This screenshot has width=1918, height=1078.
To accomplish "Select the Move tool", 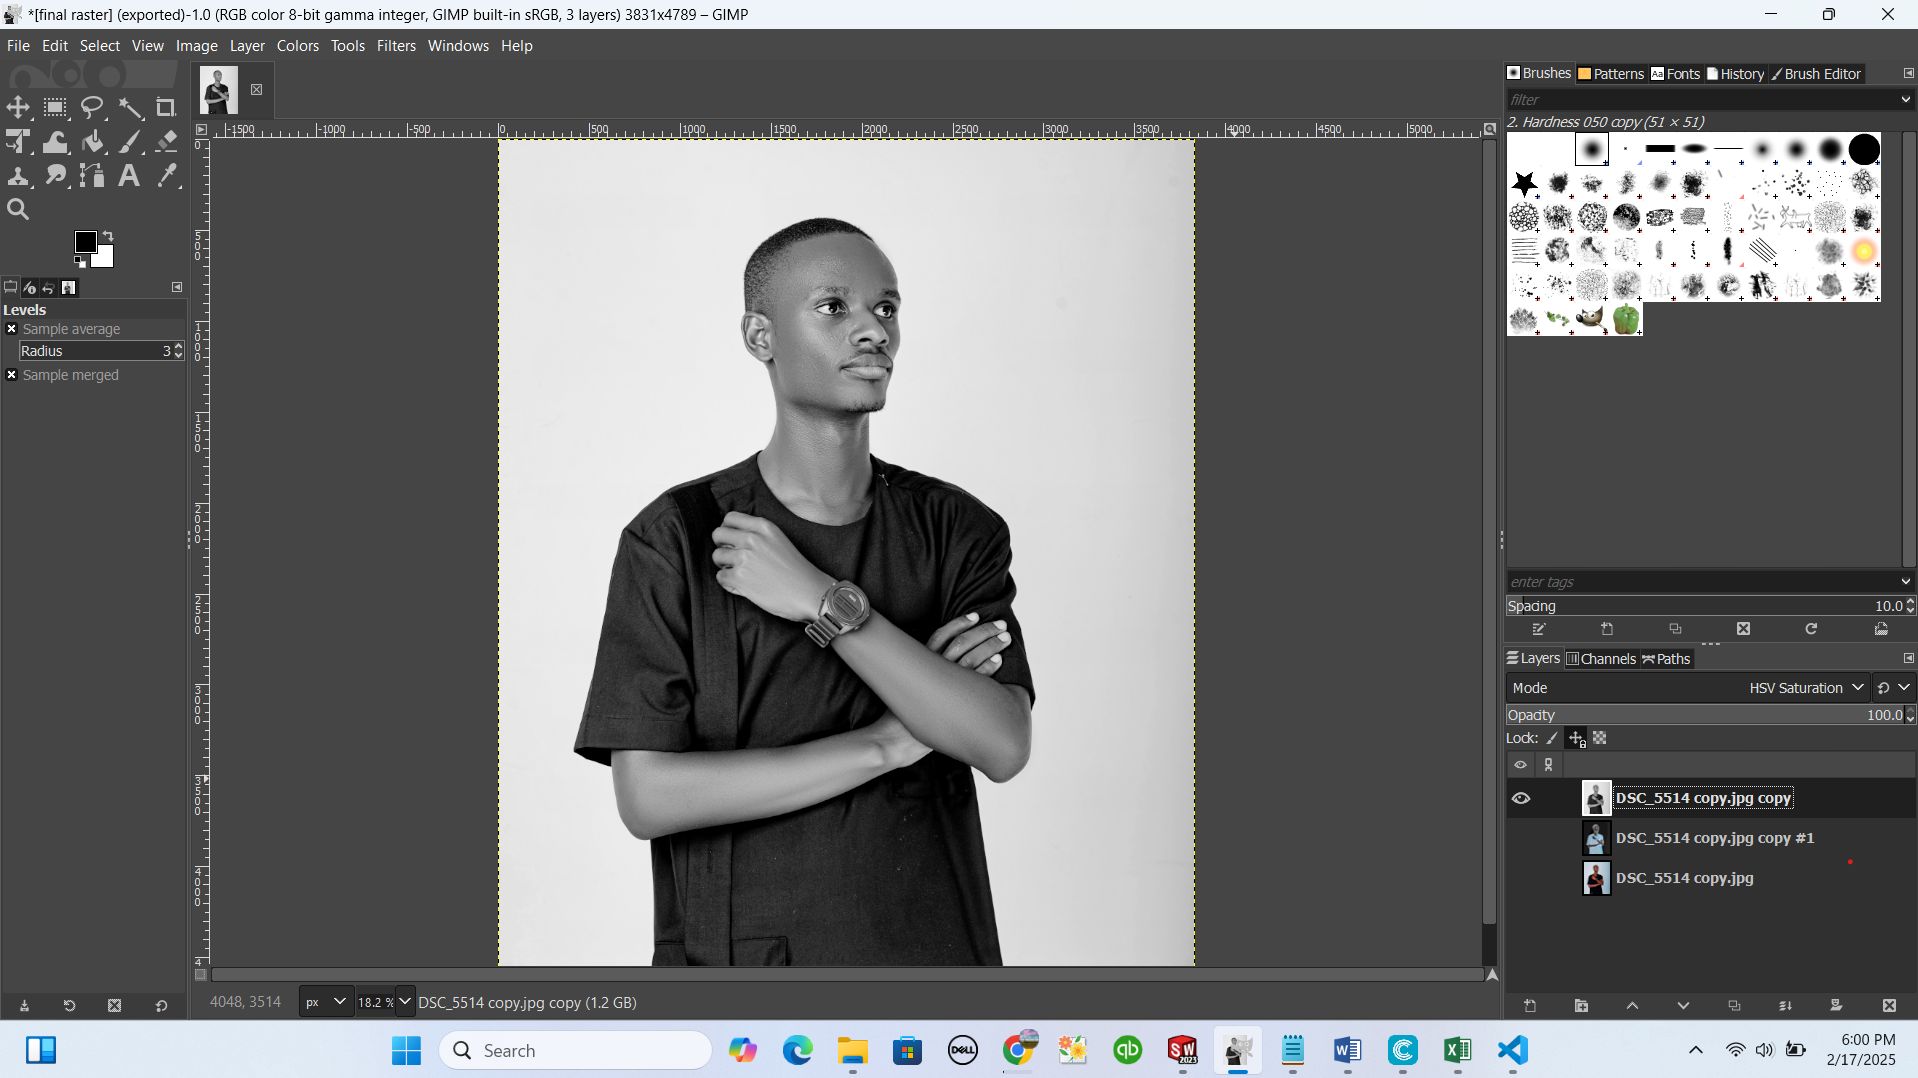I will click(x=18, y=108).
